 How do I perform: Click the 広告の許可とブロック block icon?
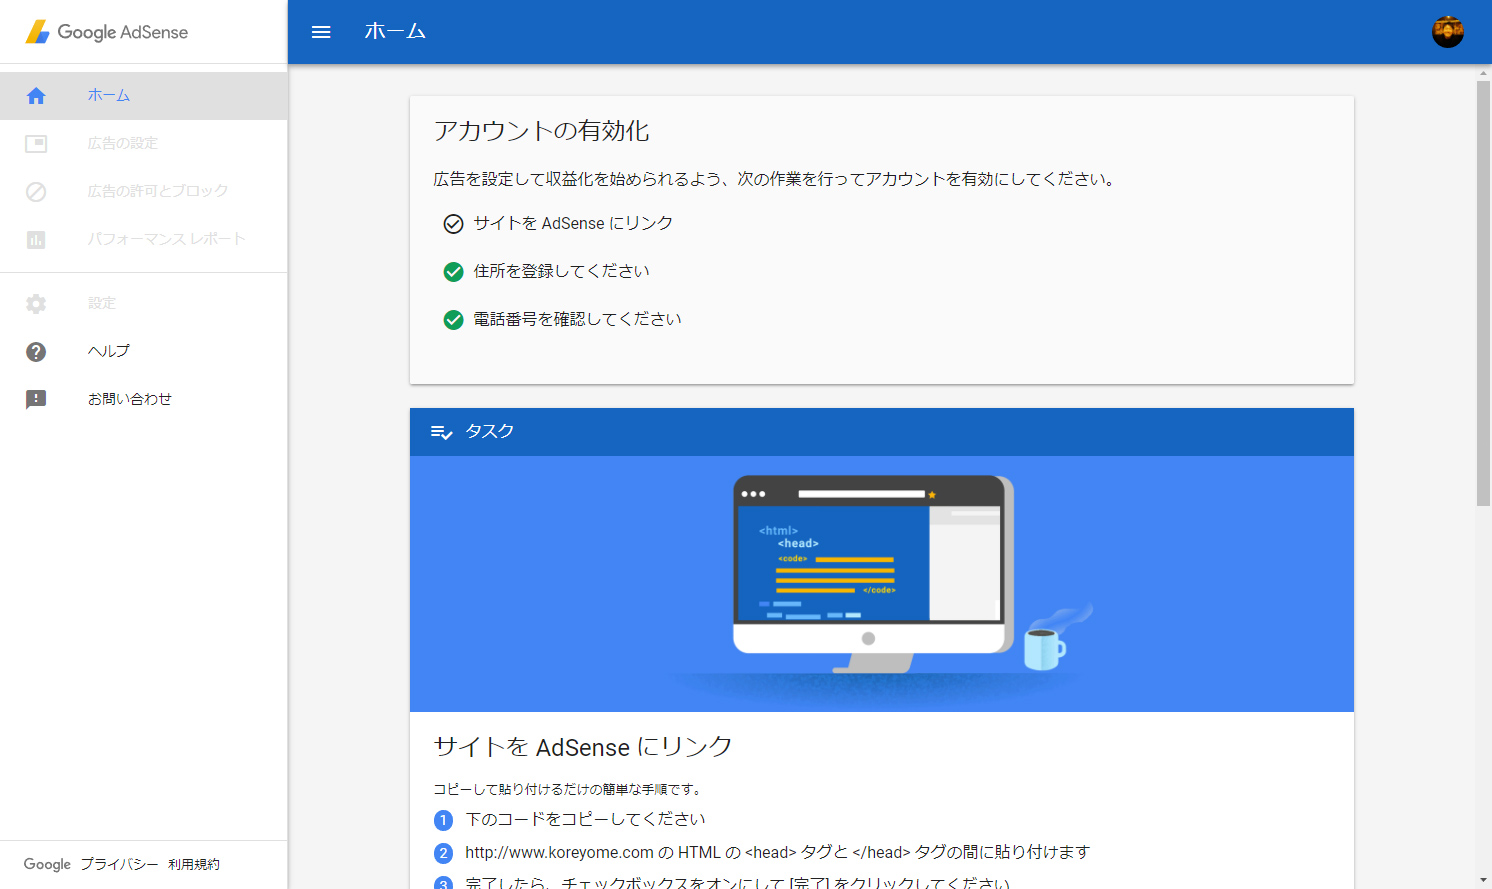point(36,192)
